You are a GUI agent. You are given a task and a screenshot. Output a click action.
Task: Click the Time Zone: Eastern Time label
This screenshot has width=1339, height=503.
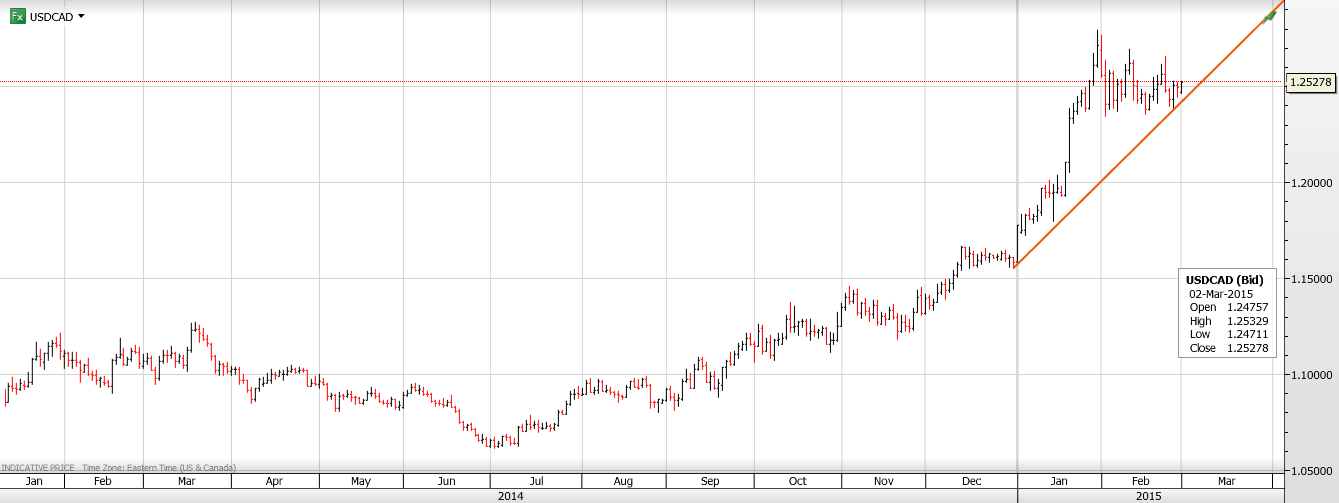click(x=160, y=467)
